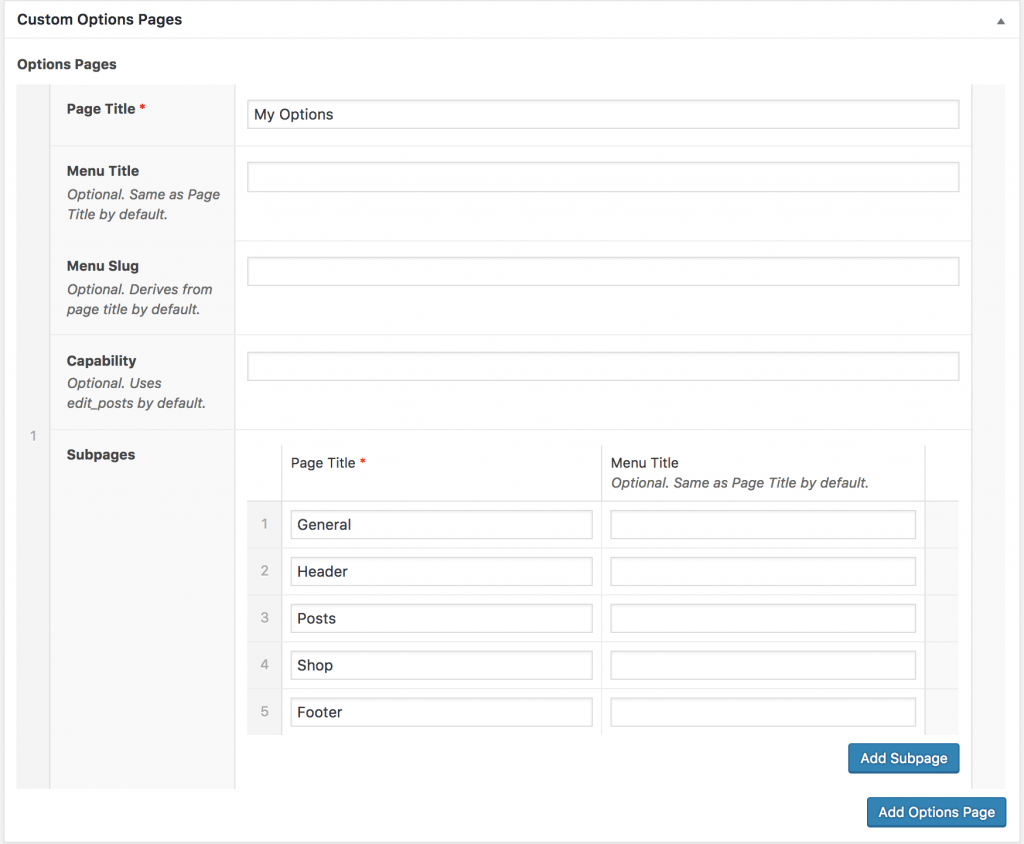Click the Menu Title column header in Subpages table
This screenshot has width=1024, height=844.
pyautogui.click(x=645, y=463)
